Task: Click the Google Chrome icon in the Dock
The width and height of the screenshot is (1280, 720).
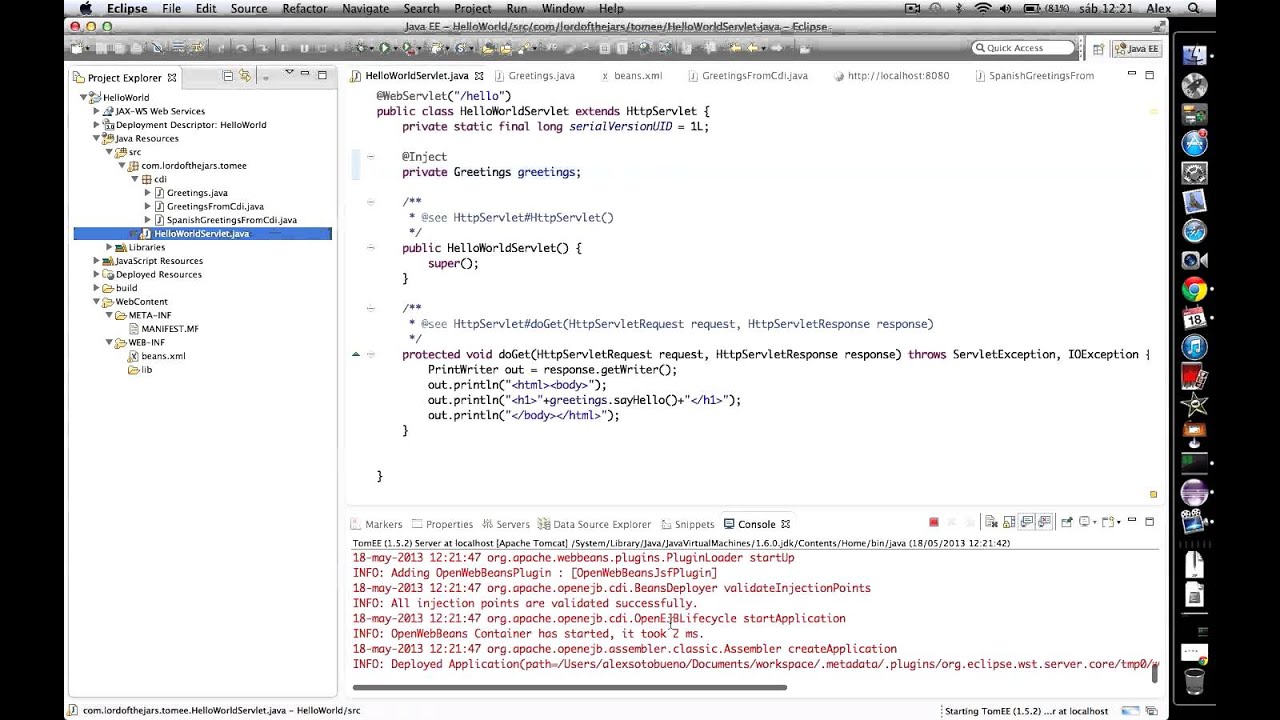Action: [1194, 289]
